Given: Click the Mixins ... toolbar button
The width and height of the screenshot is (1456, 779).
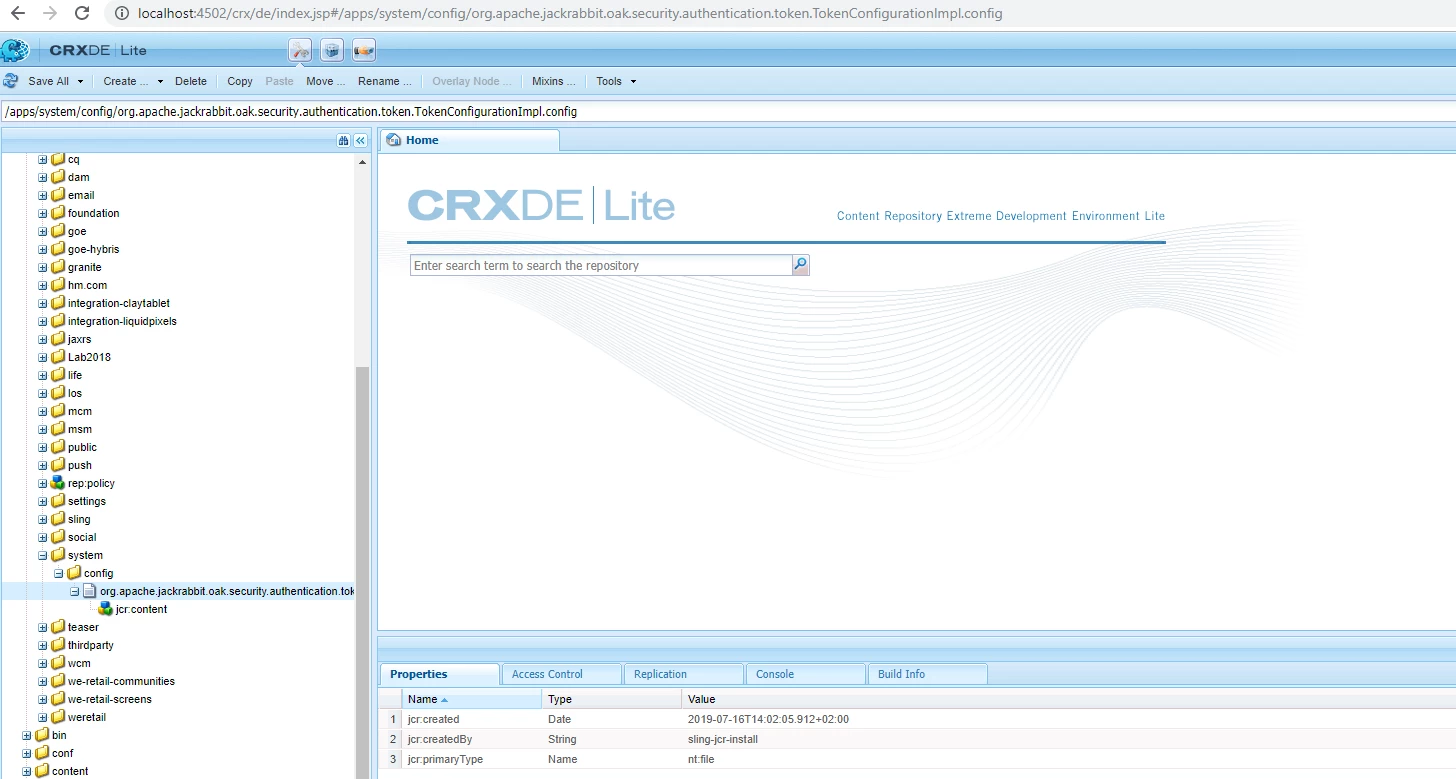Looking at the screenshot, I should click(554, 81).
